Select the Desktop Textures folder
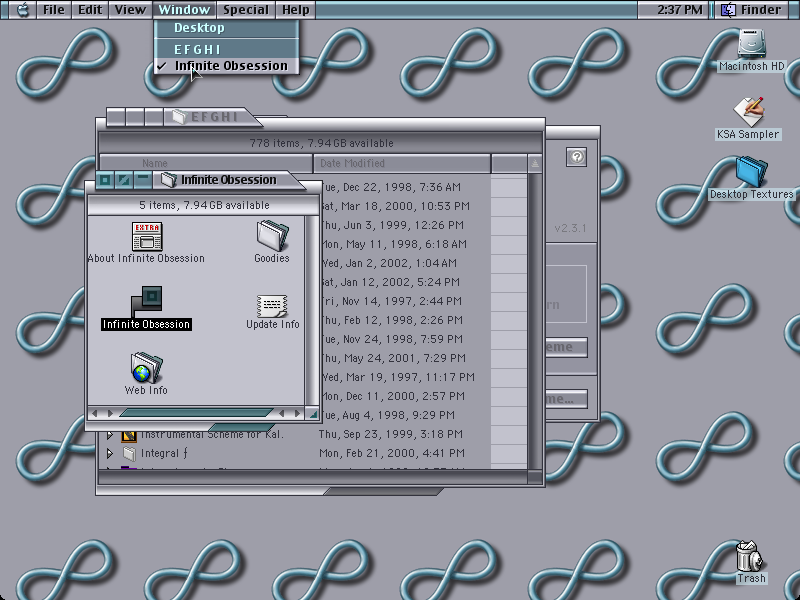 pyautogui.click(x=752, y=172)
